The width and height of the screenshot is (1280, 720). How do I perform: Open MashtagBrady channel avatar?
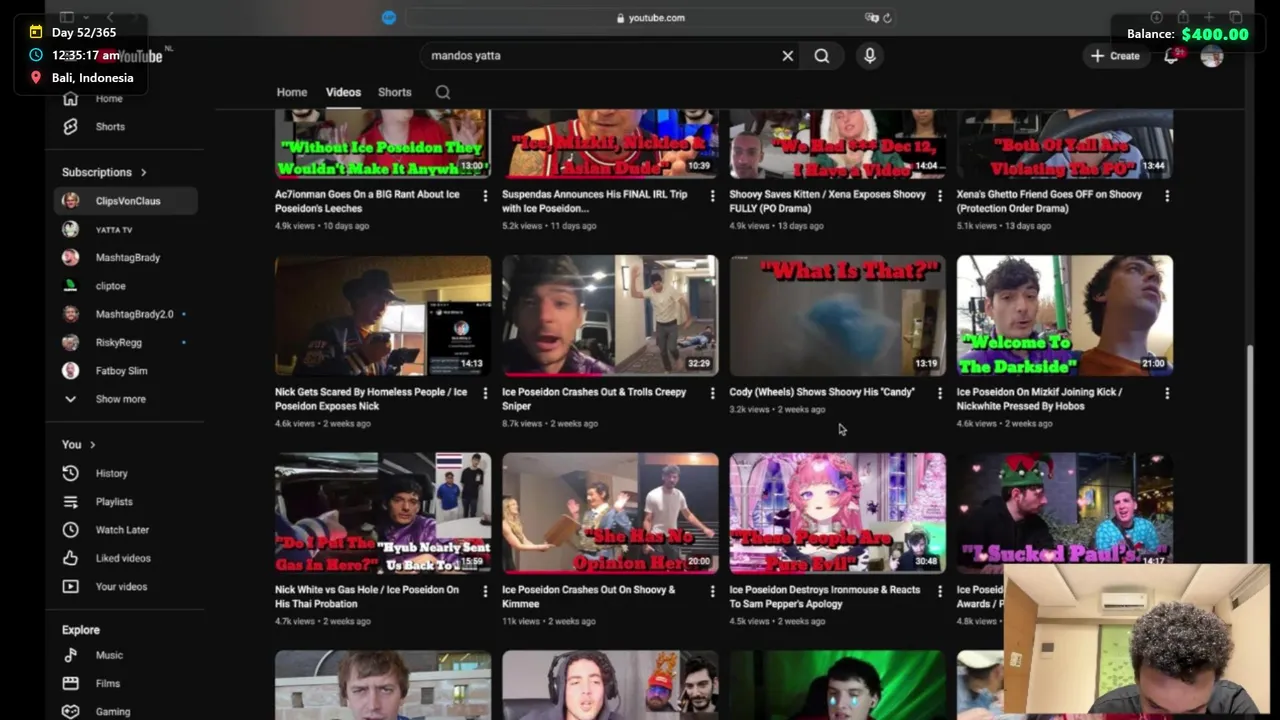point(70,257)
